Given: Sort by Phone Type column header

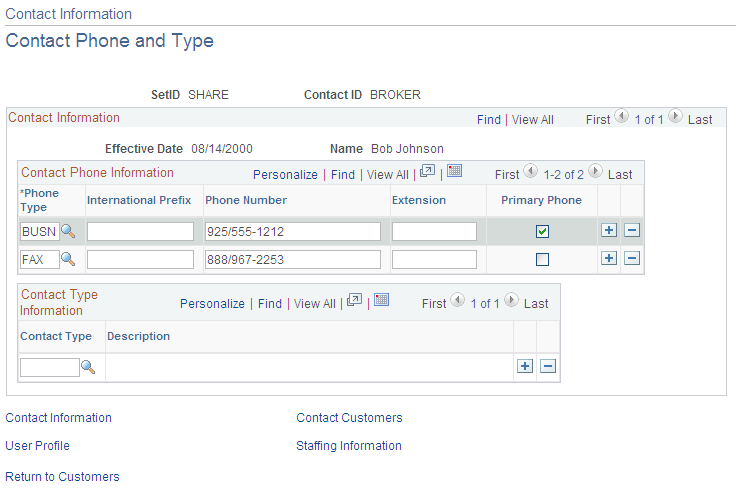Looking at the screenshot, I should tap(40, 200).
